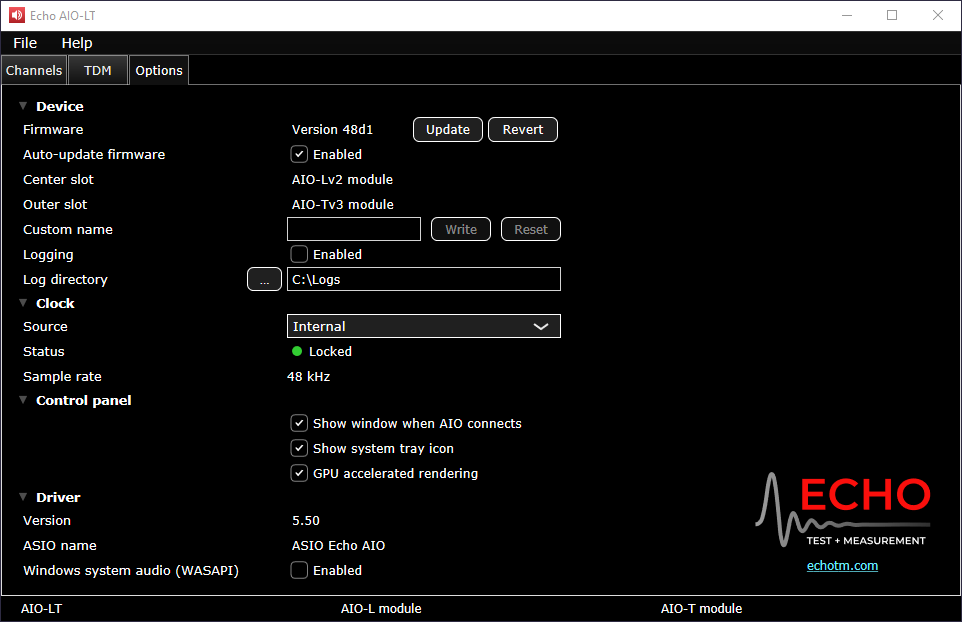Click the ASIO Echo AIO name value
This screenshot has width=962, height=622.
[x=339, y=546]
